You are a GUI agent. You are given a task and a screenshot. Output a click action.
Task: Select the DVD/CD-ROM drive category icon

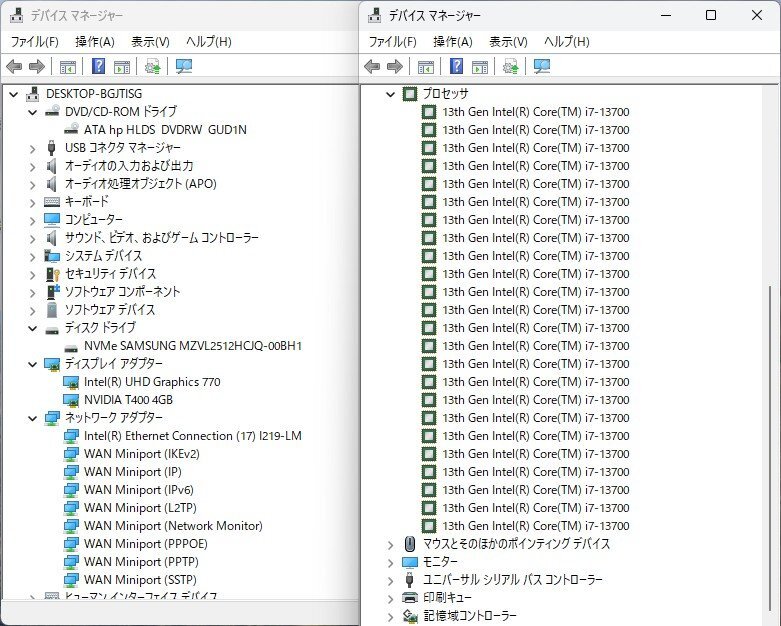52,112
